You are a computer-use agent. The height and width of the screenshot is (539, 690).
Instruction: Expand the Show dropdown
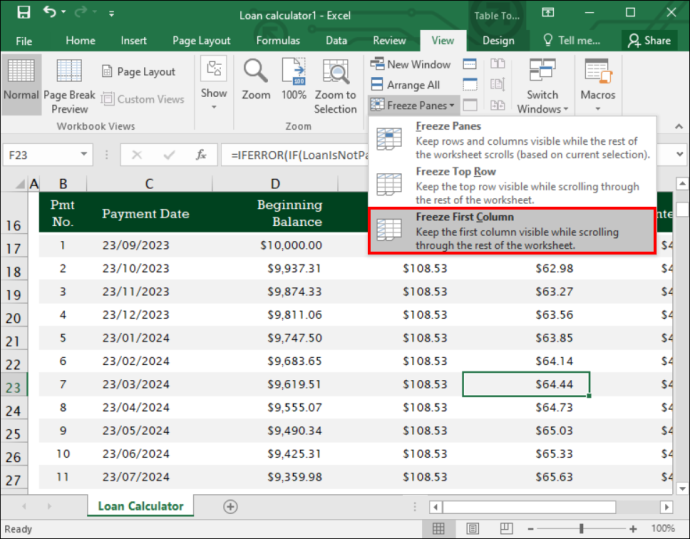pyautogui.click(x=214, y=83)
